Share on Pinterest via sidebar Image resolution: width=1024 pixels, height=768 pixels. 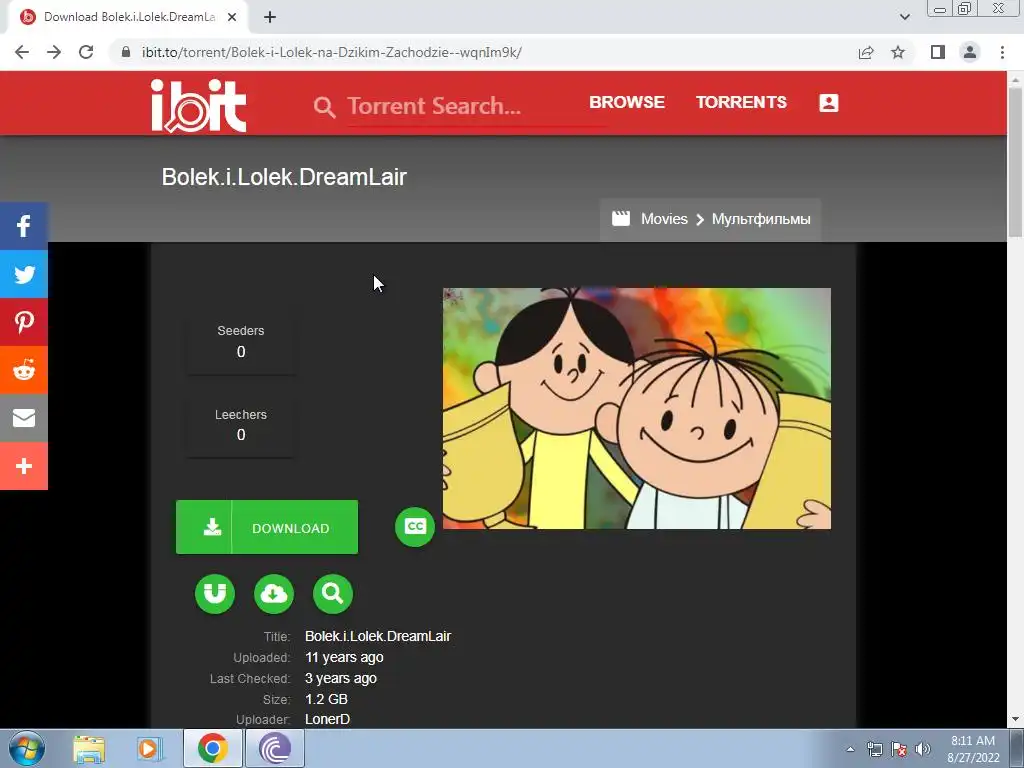click(24, 322)
